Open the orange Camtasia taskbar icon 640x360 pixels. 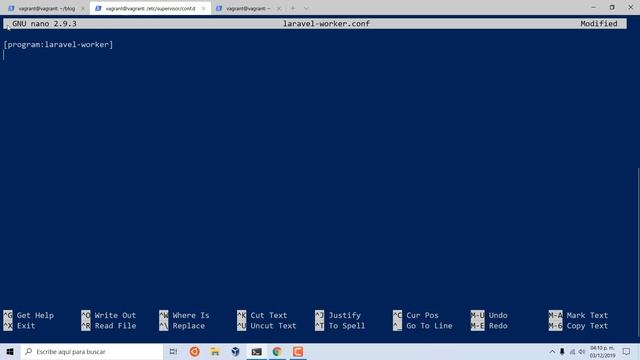pos(298,351)
